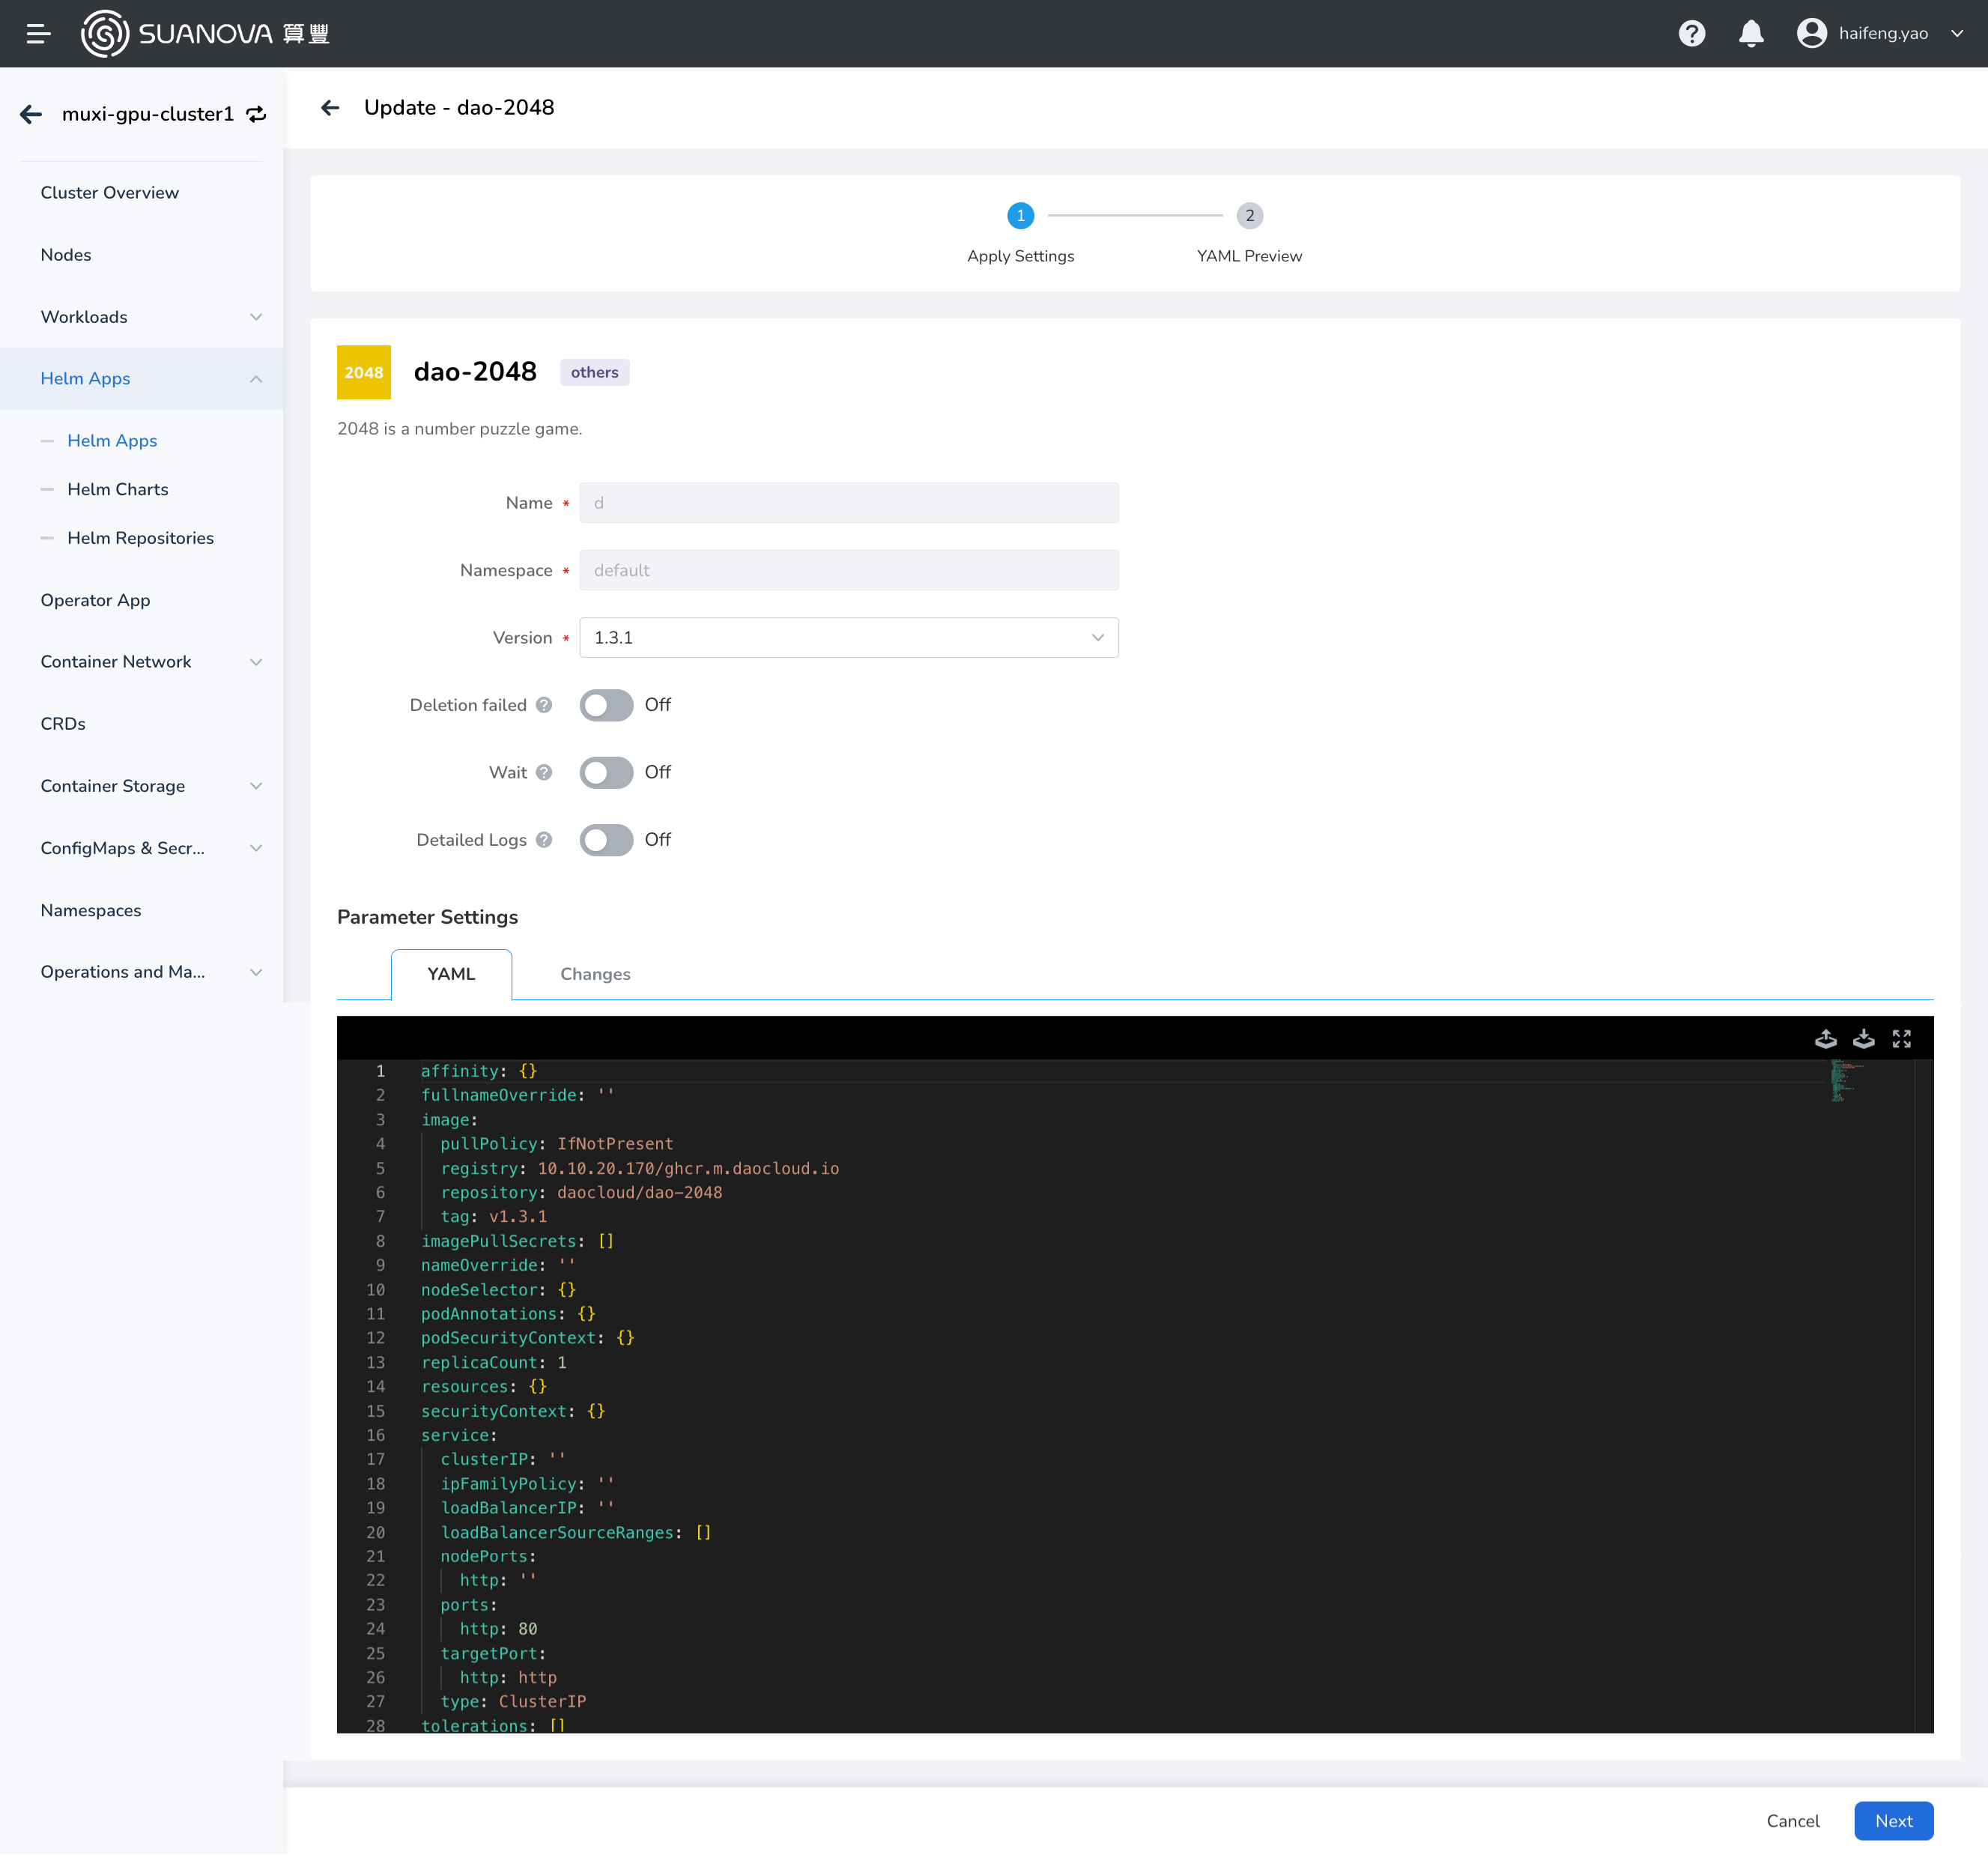Image resolution: width=1988 pixels, height=1855 pixels.
Task: Expand the Container Storage chevron
Action: tap(256, 786)
